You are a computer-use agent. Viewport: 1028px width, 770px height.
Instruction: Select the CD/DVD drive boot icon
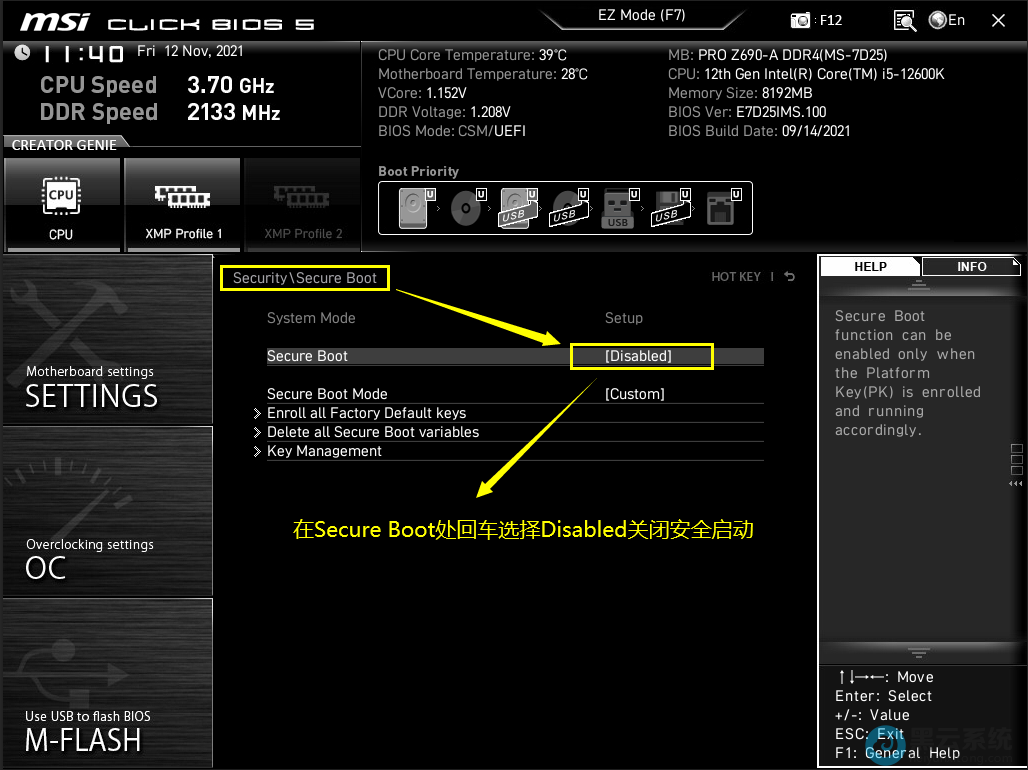[465, 208]
